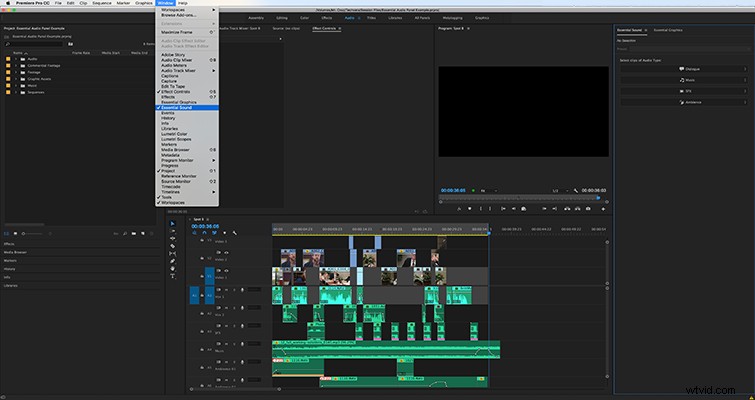
Task: Select the Razor tool in toolbar
Action: 173,246
